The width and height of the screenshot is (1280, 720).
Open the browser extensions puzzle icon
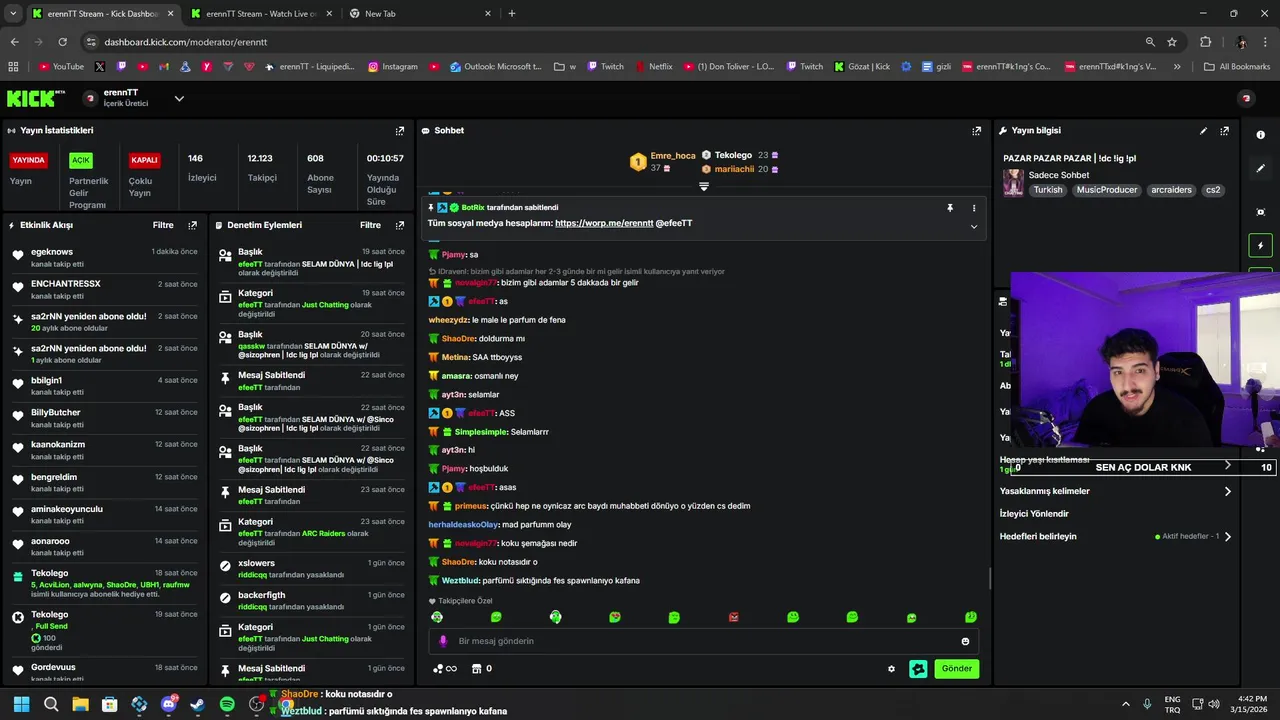click(x=1205, y=42)
